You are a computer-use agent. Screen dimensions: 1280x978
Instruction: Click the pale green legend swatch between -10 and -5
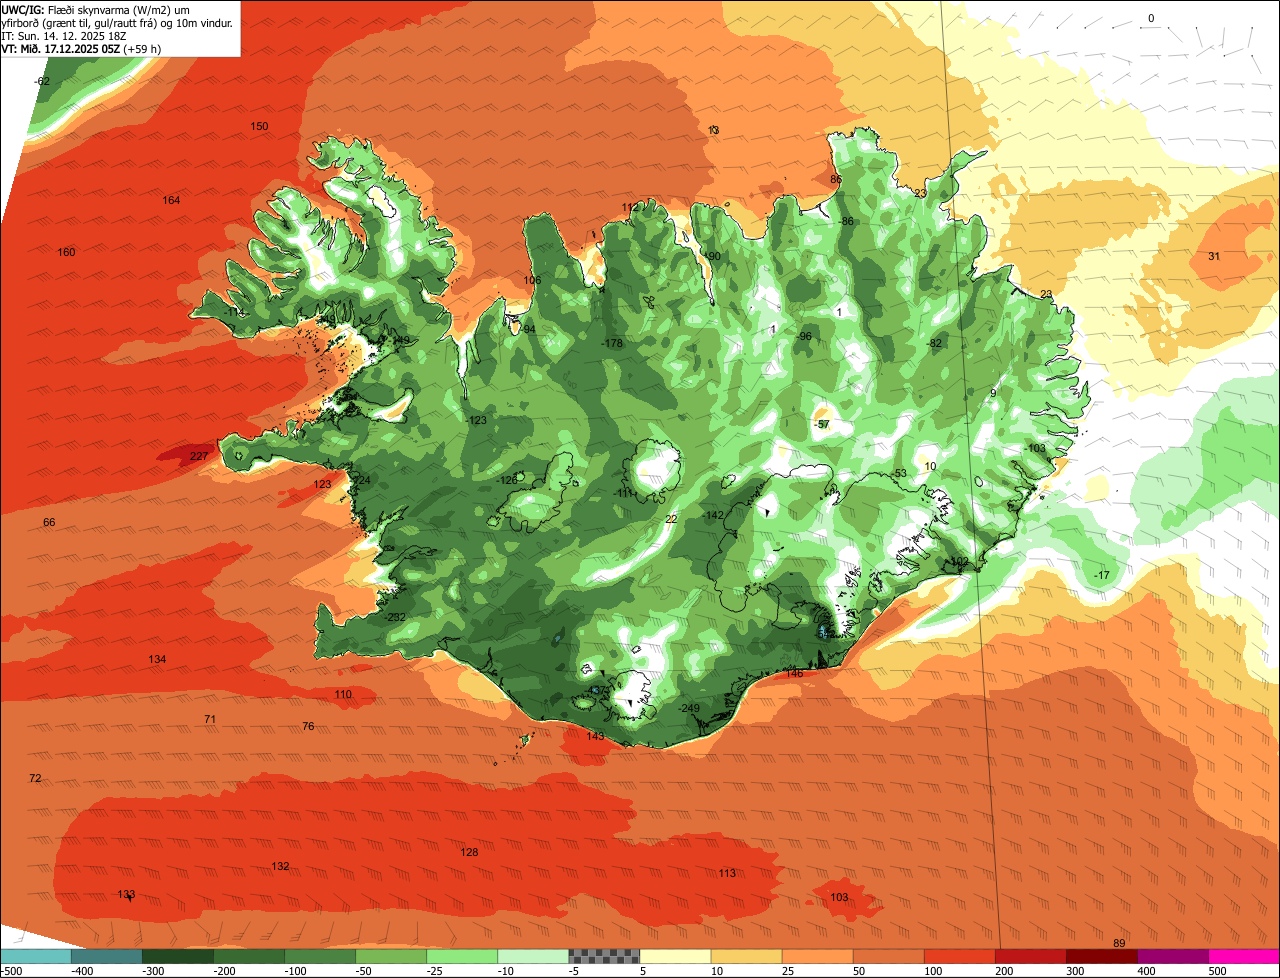[533, 956]
